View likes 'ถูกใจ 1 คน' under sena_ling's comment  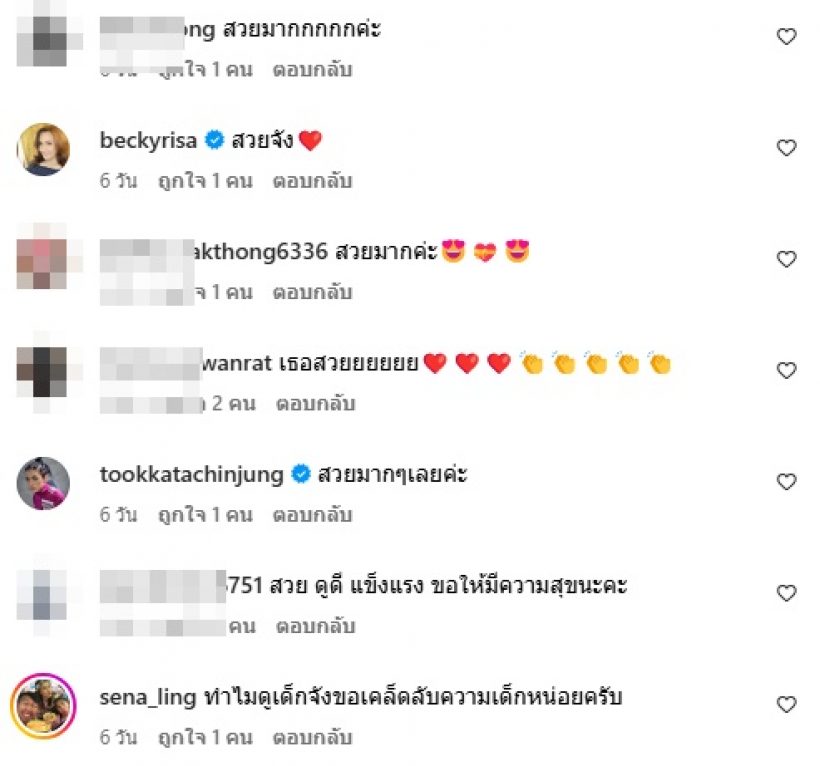206,737
